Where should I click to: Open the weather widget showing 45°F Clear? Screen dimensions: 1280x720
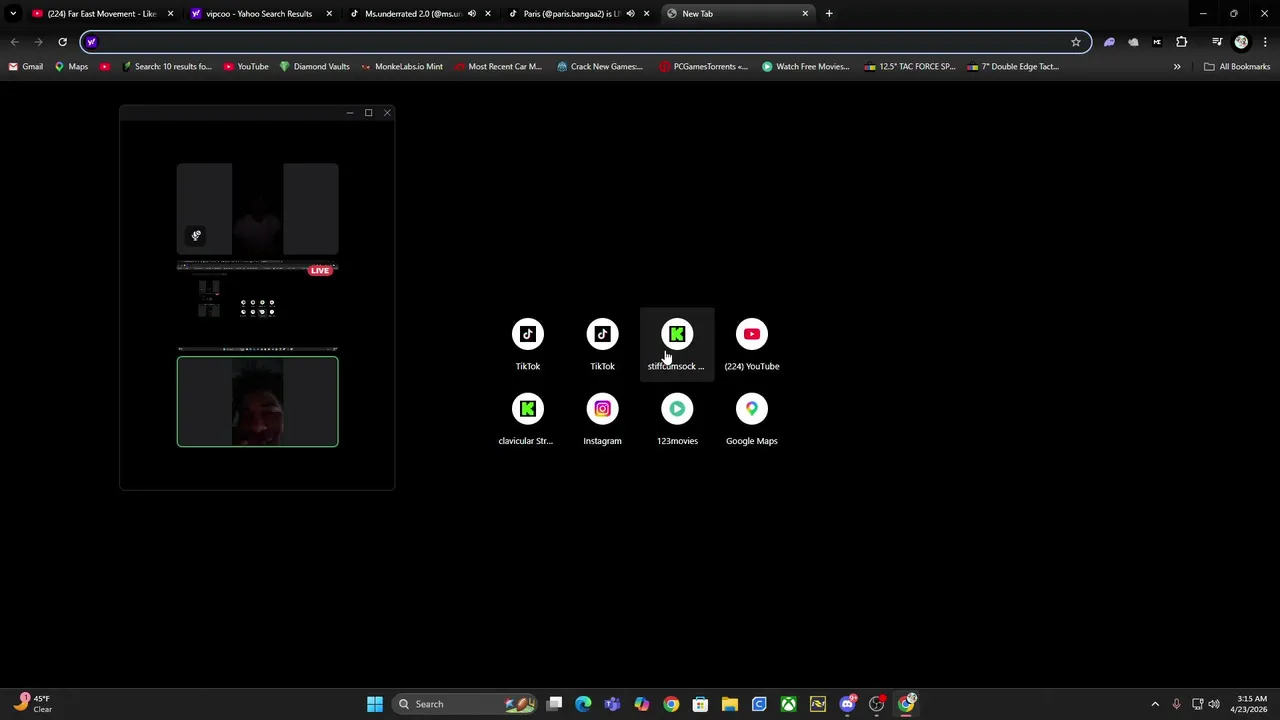[33, 704]
